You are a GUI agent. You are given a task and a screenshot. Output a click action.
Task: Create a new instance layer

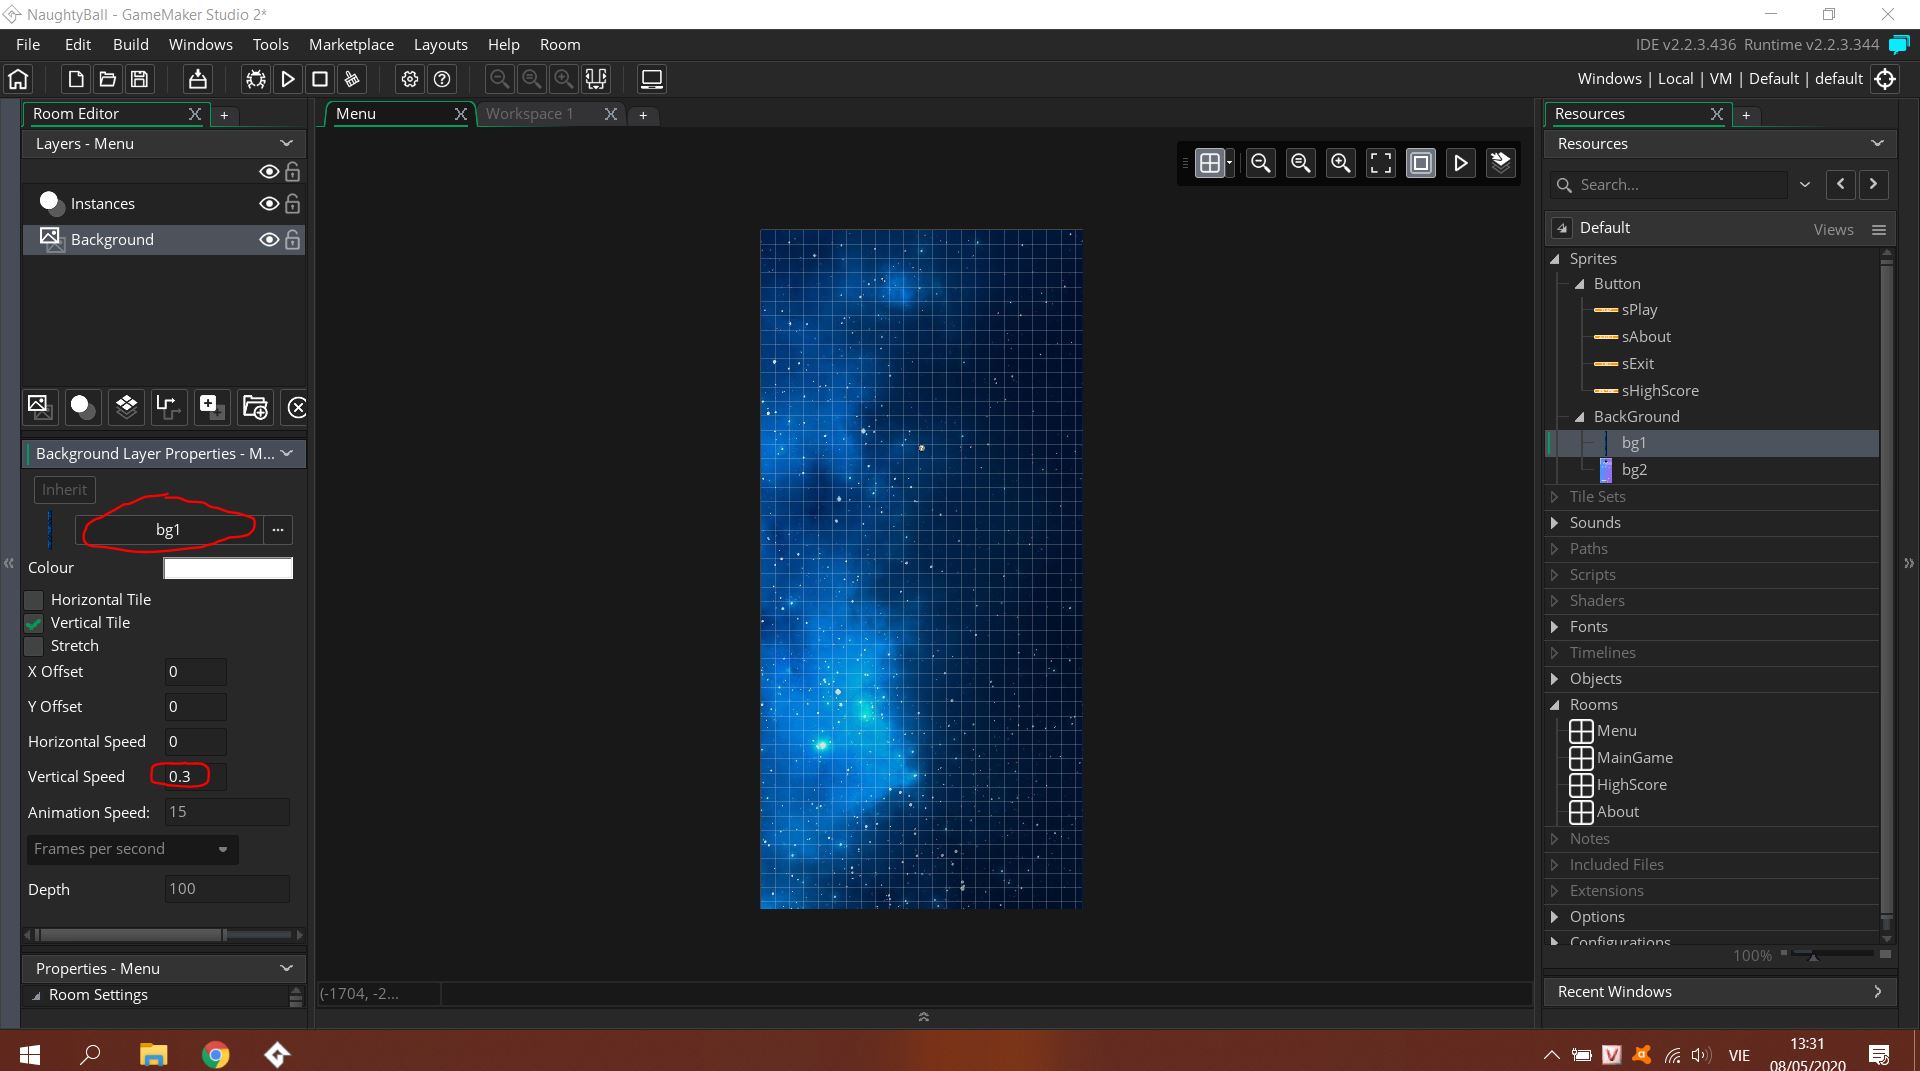[82, 407]
